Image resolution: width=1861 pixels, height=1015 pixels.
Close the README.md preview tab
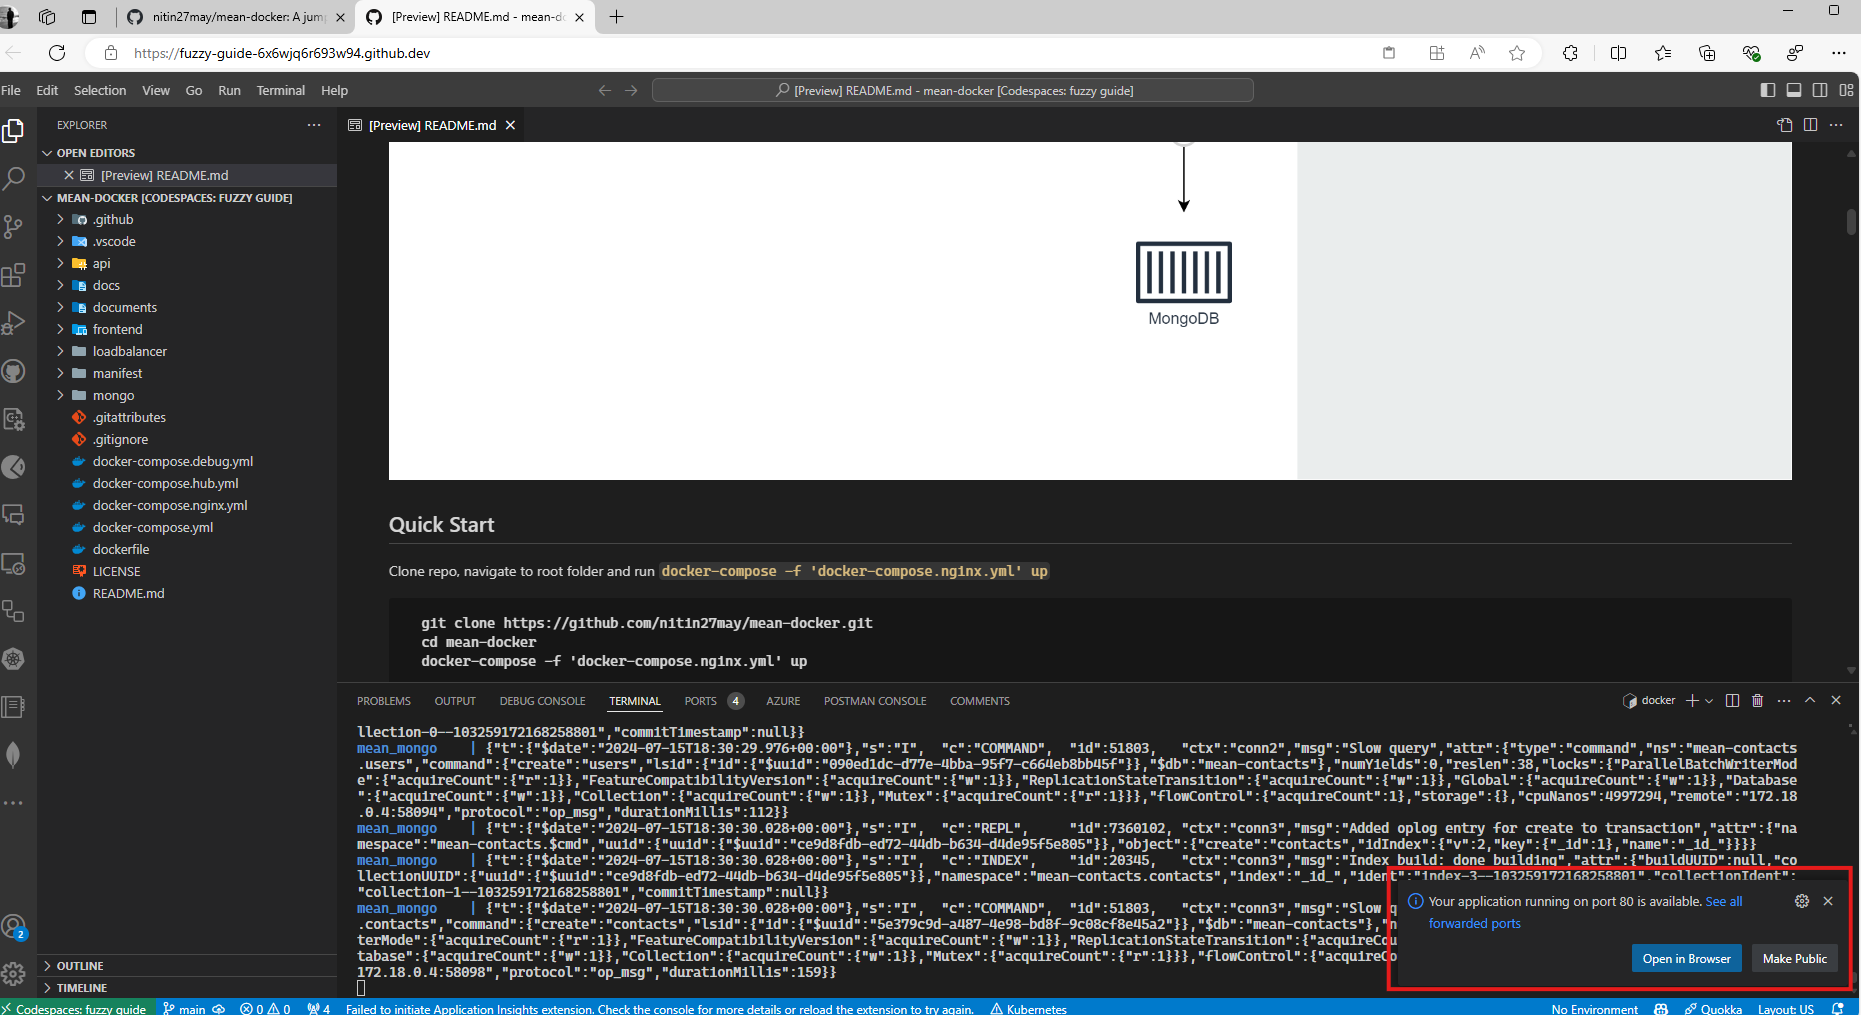(510, 125)
